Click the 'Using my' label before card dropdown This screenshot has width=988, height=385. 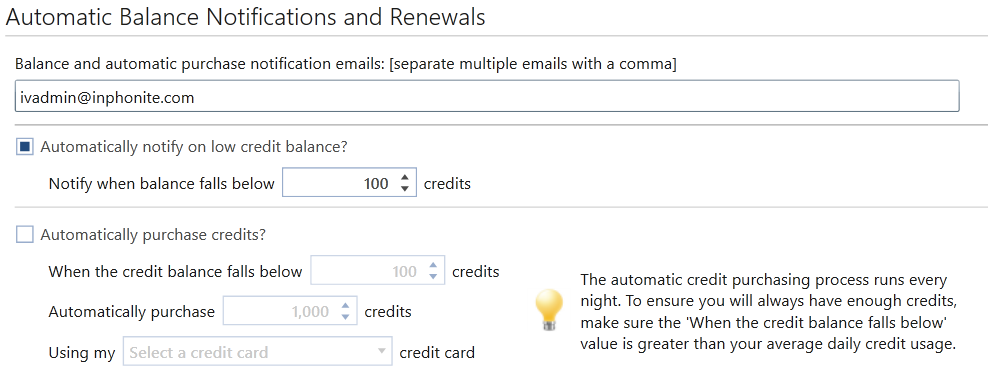pyautogui.click(x=82, y=352)
